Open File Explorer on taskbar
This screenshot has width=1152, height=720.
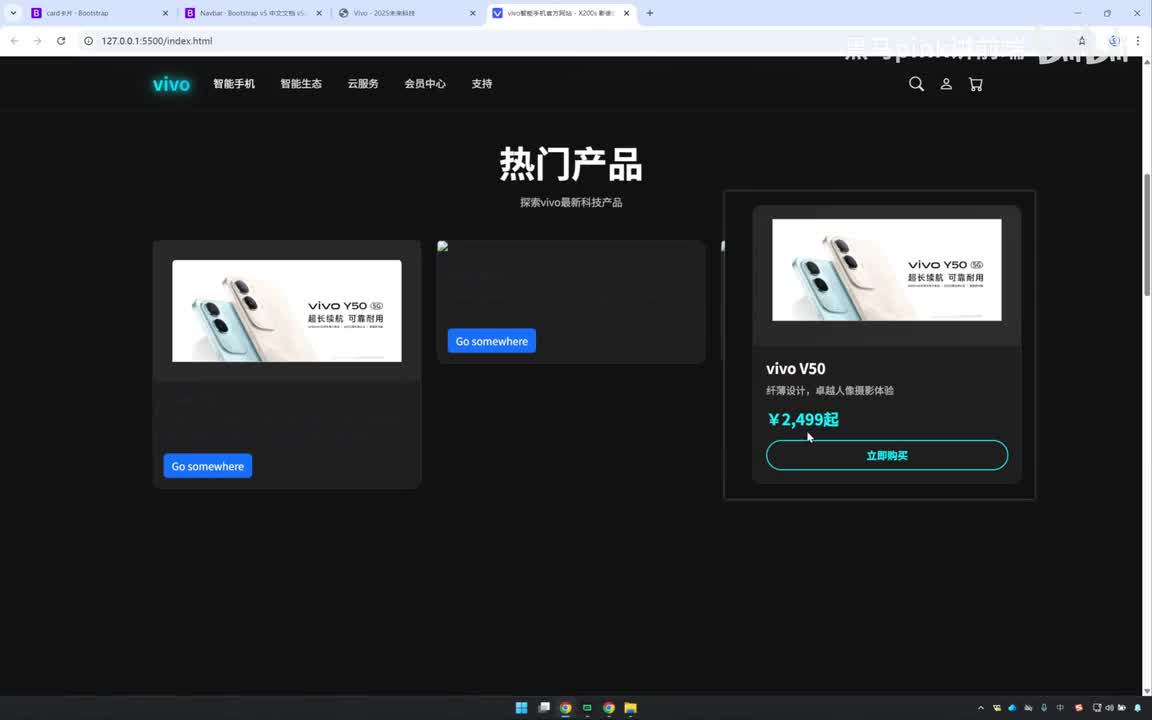click(x=630, y=708)
